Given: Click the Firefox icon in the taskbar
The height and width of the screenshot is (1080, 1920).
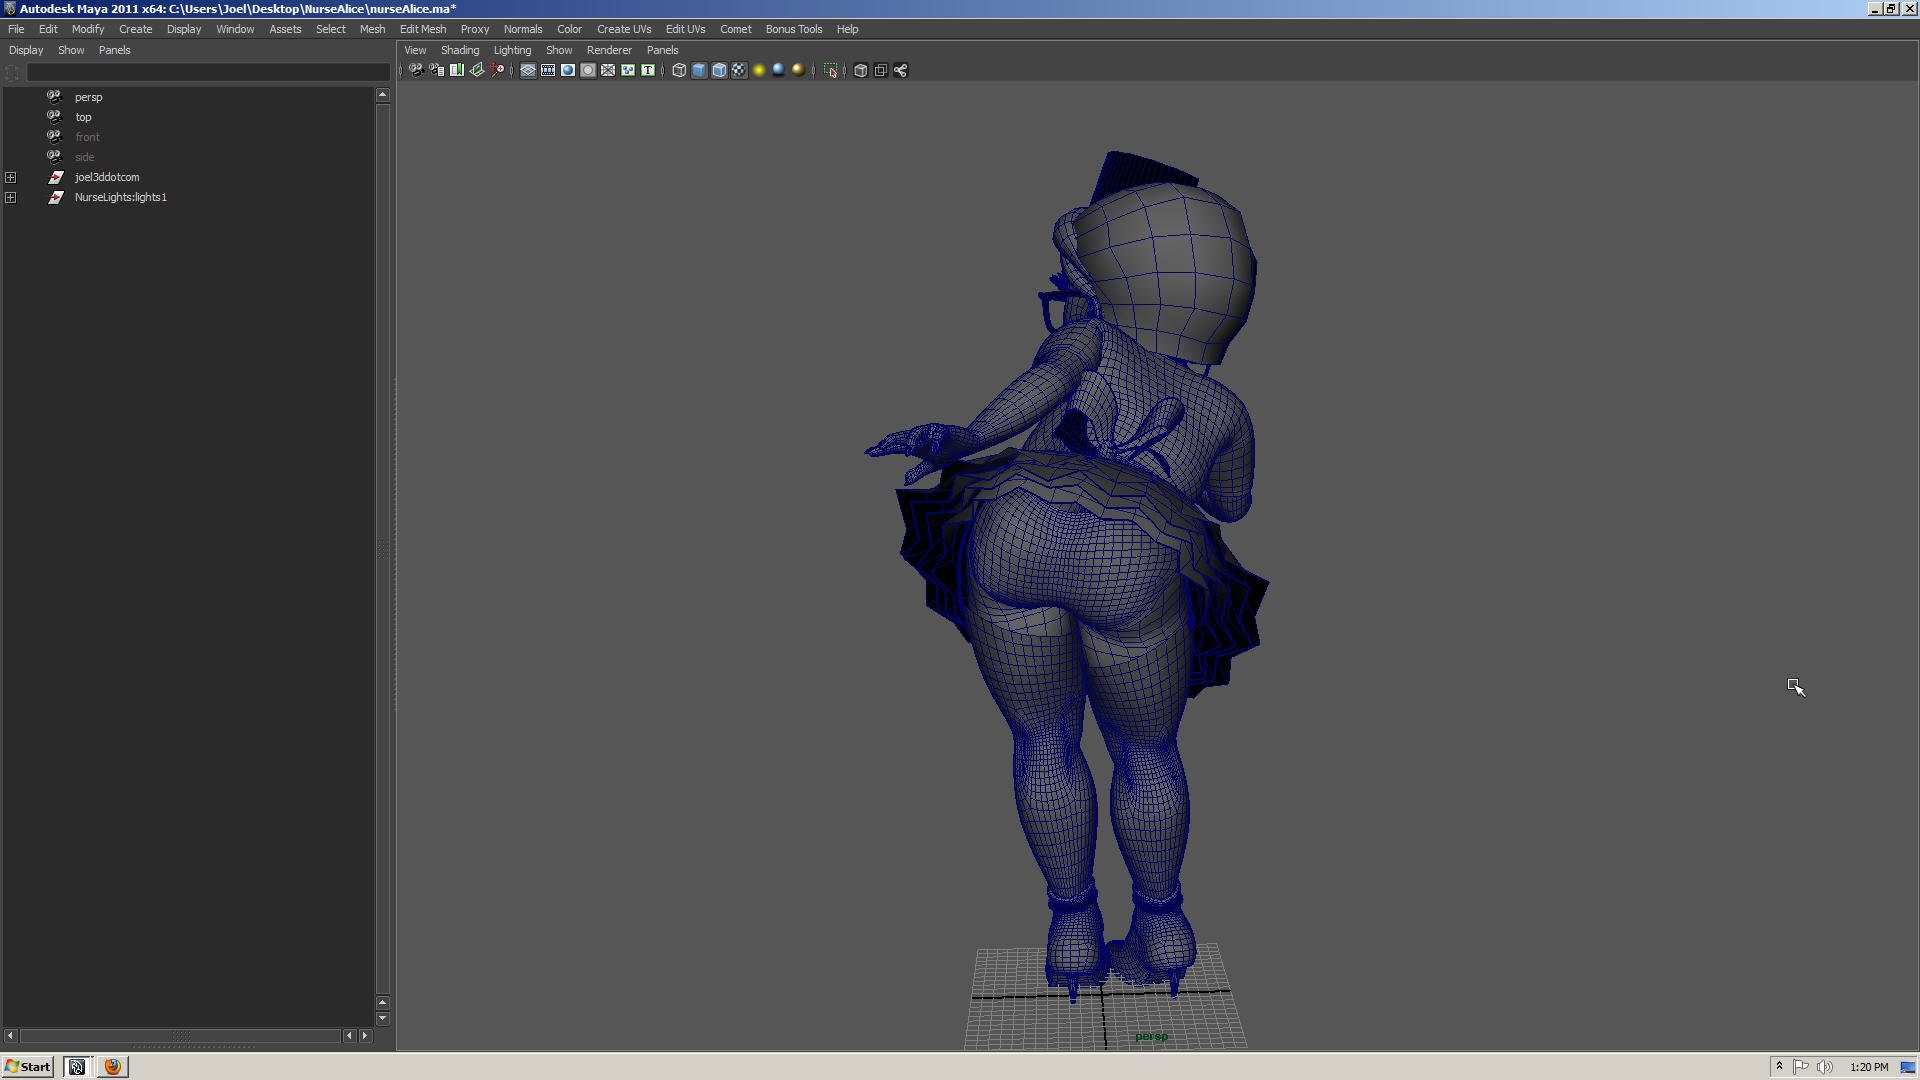Looking at the screenshot, I should click(x=113, y=1066).
